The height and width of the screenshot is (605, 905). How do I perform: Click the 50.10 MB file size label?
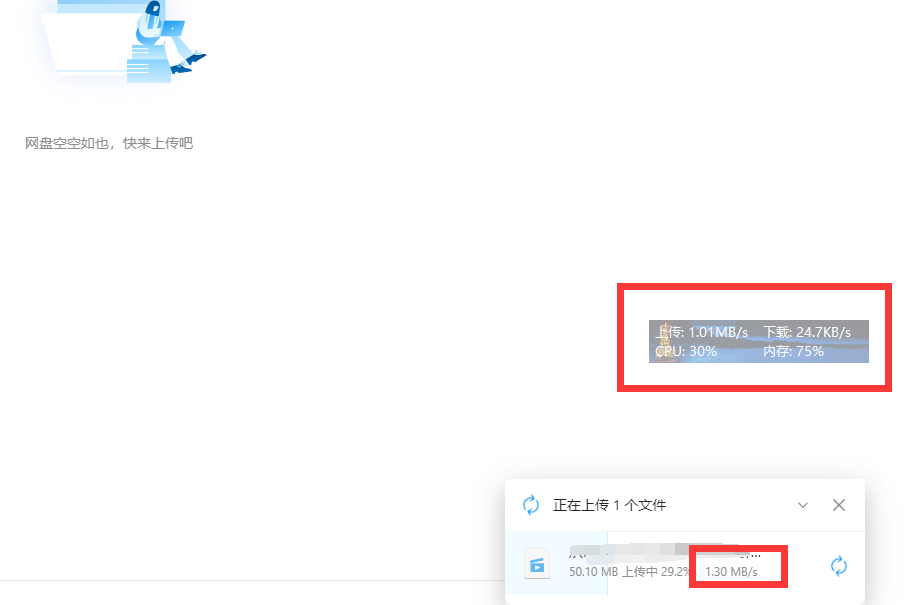coord(593,572)
